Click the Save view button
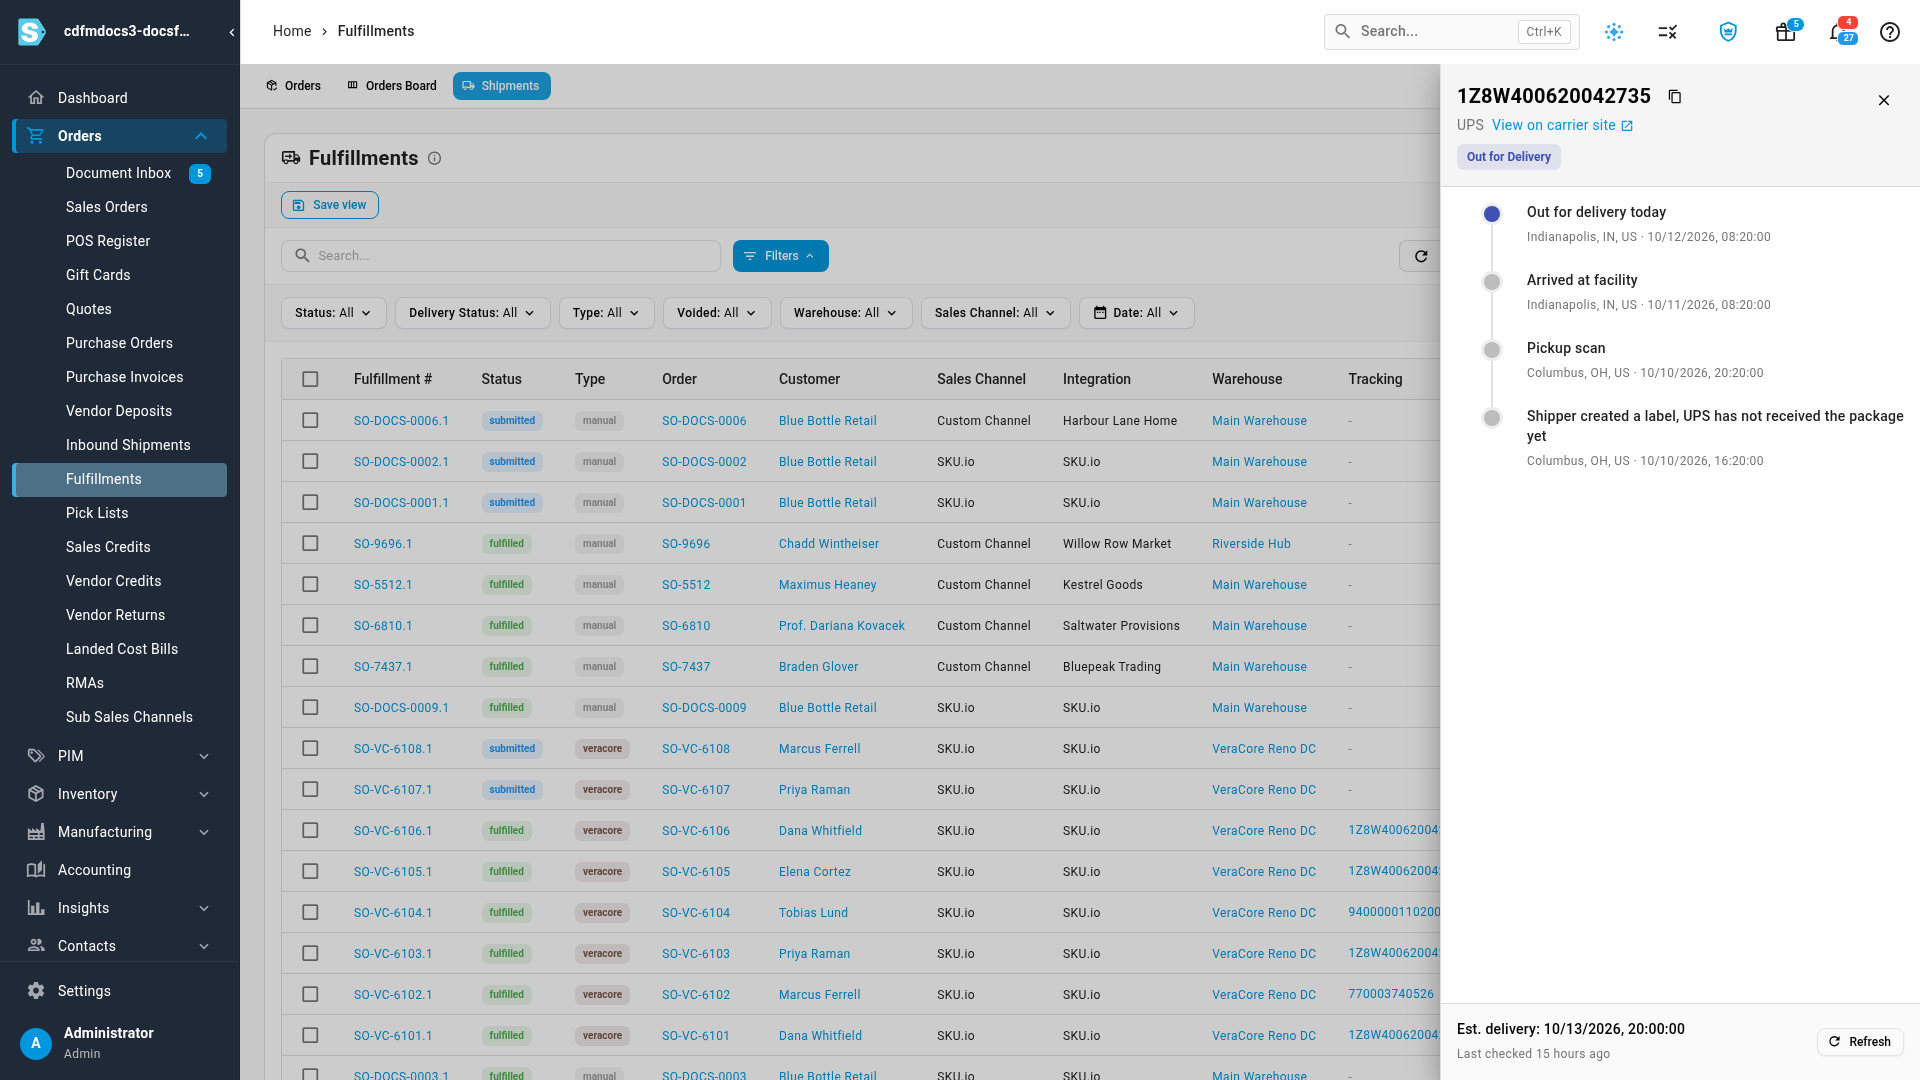This screenshot has height=1080, width=1920. (329, 205)
